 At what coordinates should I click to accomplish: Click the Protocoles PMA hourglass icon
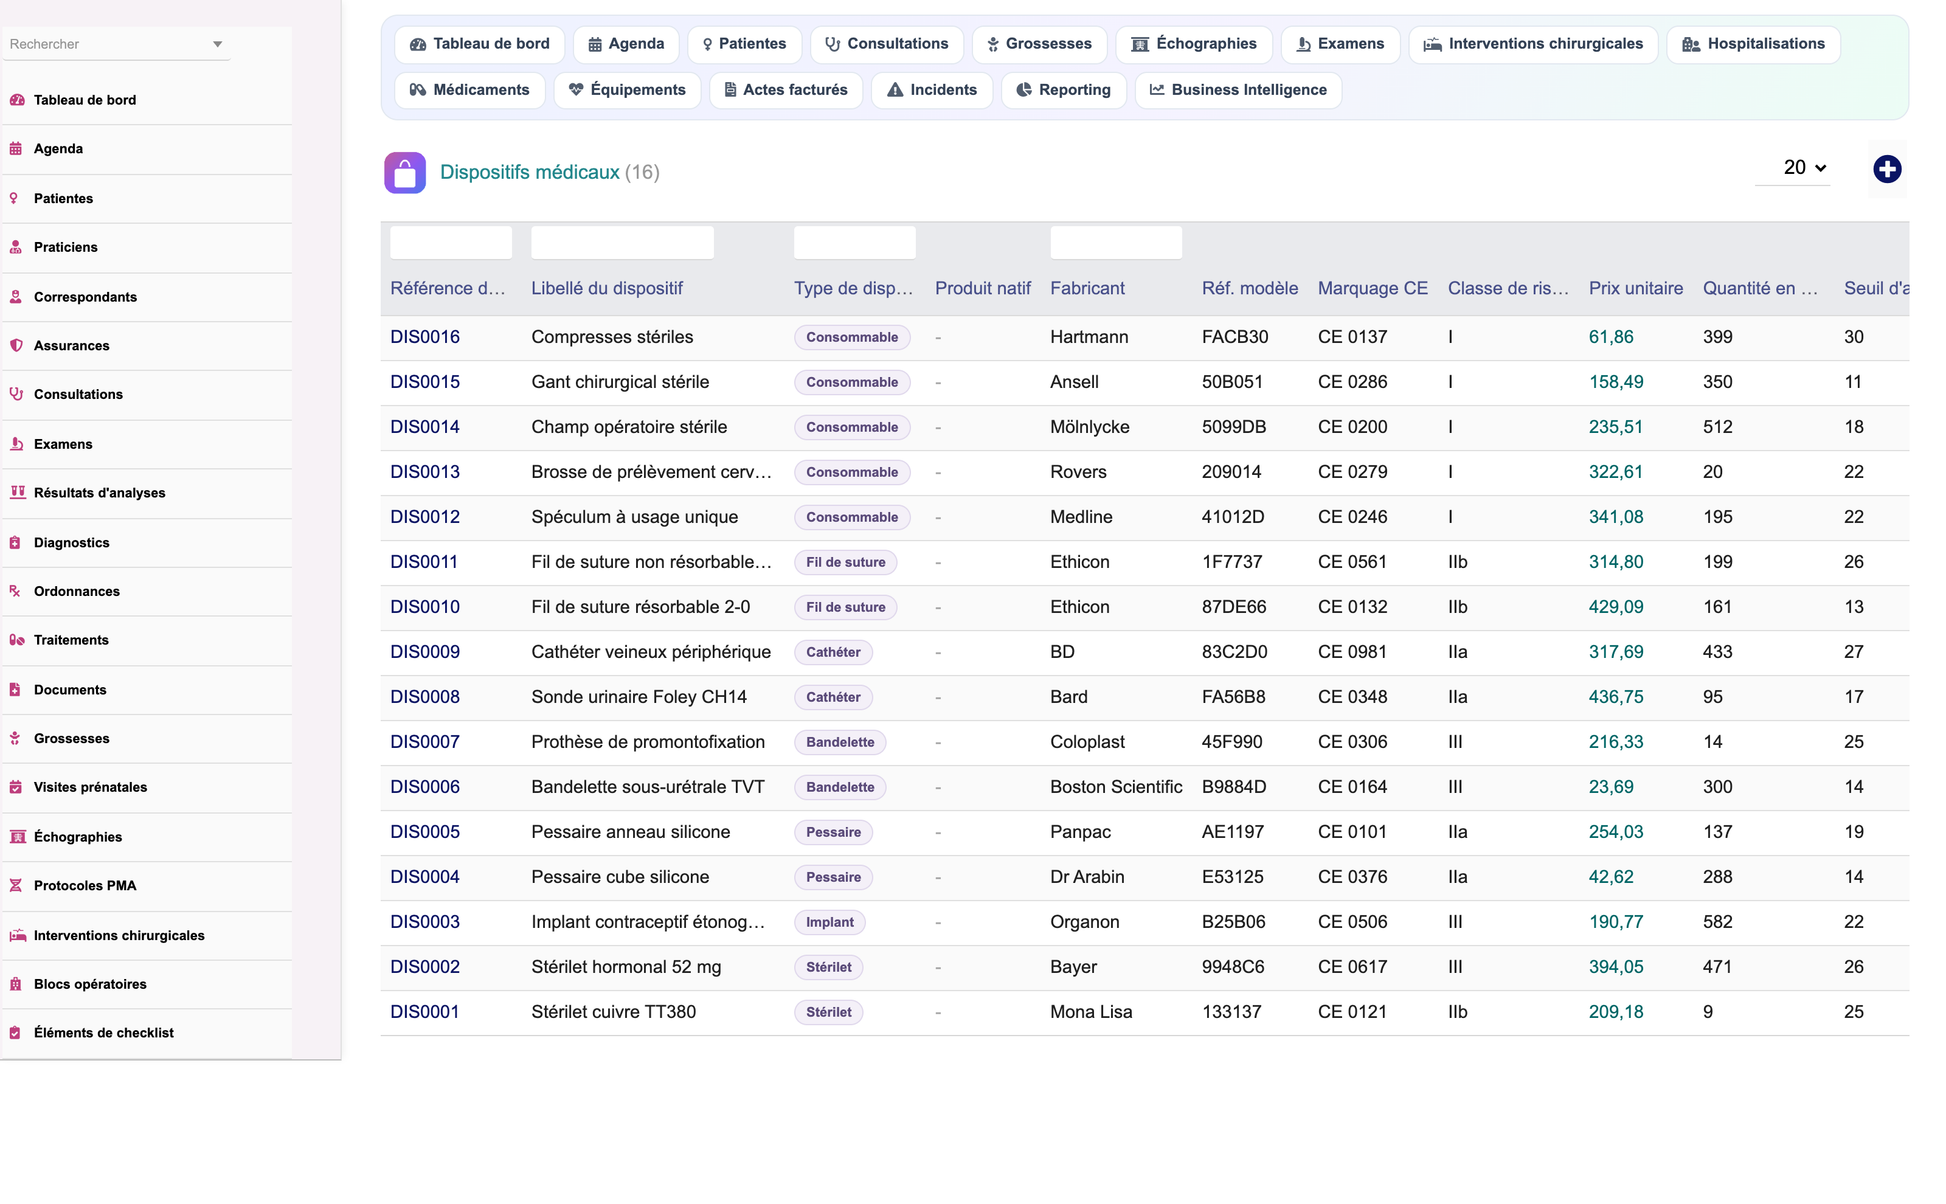(x=16, y=885)
